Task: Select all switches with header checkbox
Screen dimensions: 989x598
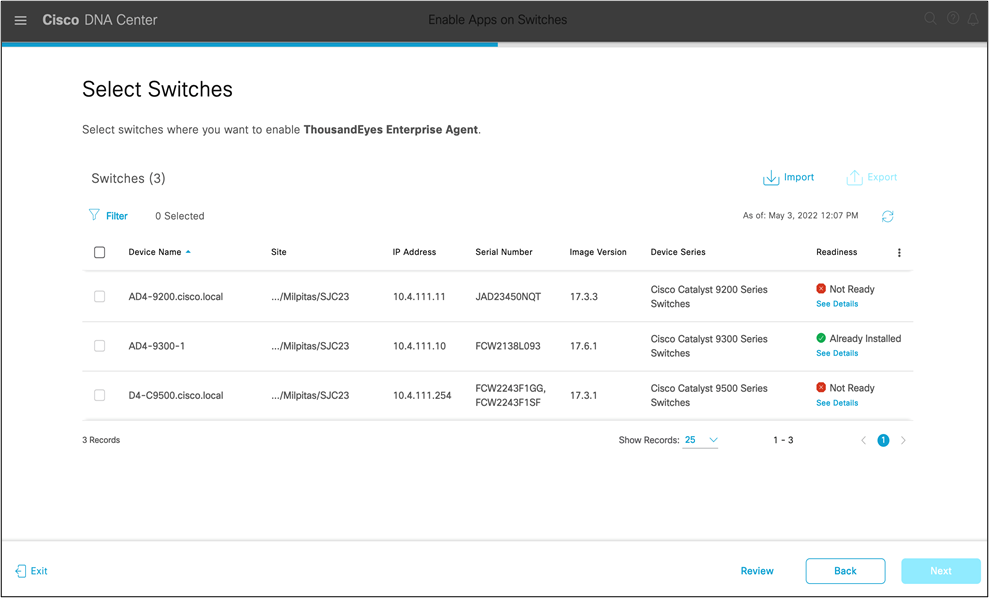Action: coord(99,252)
